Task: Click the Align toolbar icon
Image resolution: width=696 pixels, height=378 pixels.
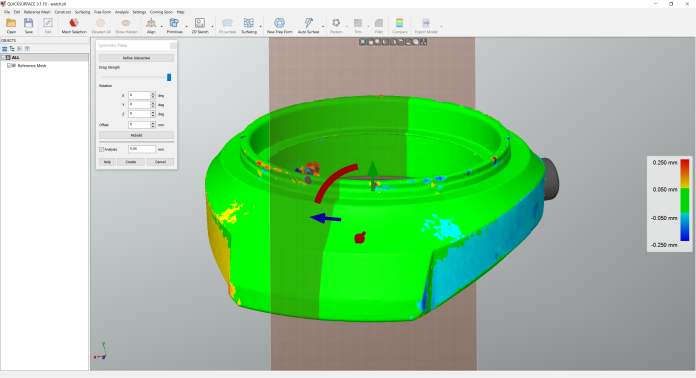Action: [151, 26]
